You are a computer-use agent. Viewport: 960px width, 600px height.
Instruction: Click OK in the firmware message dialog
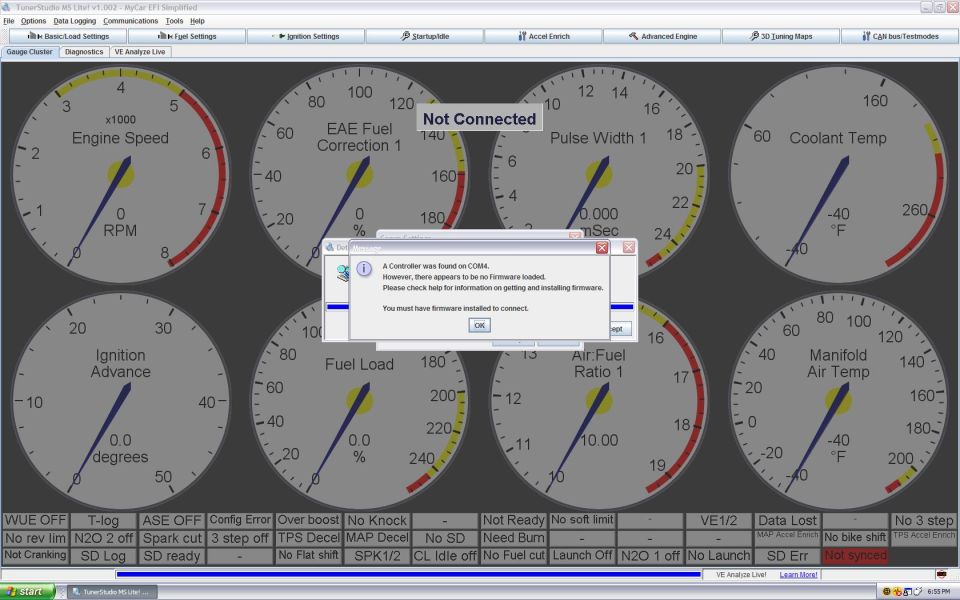click(479, 325)
